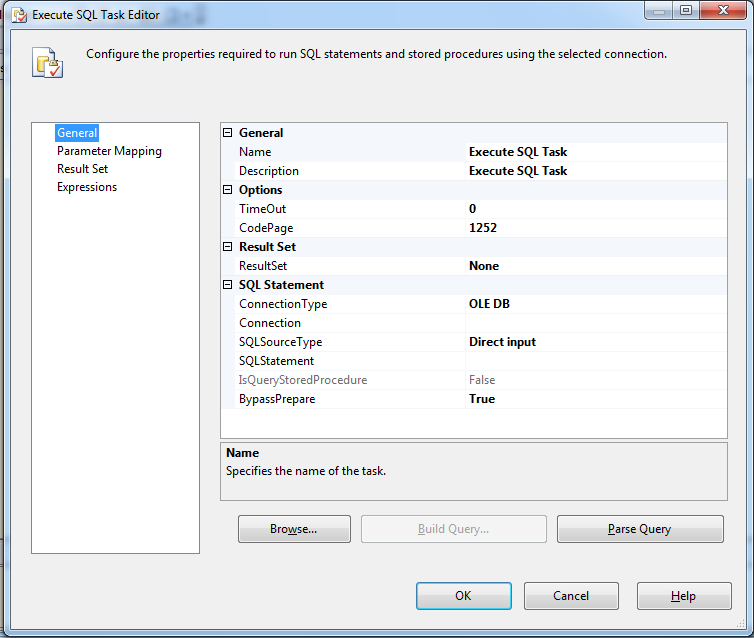Select the ResultSet property label
754x638 pixels.
click(263, 266)
